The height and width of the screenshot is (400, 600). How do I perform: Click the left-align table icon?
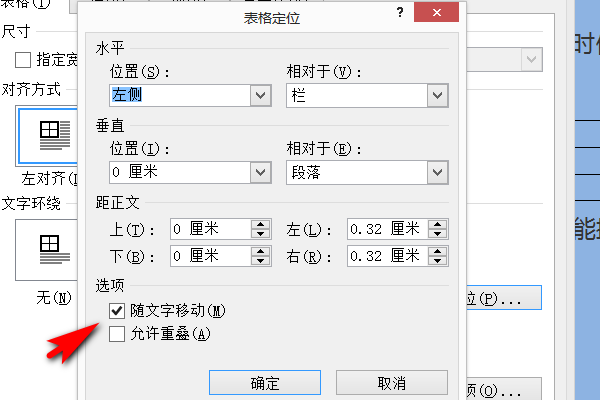click(48, 135)
